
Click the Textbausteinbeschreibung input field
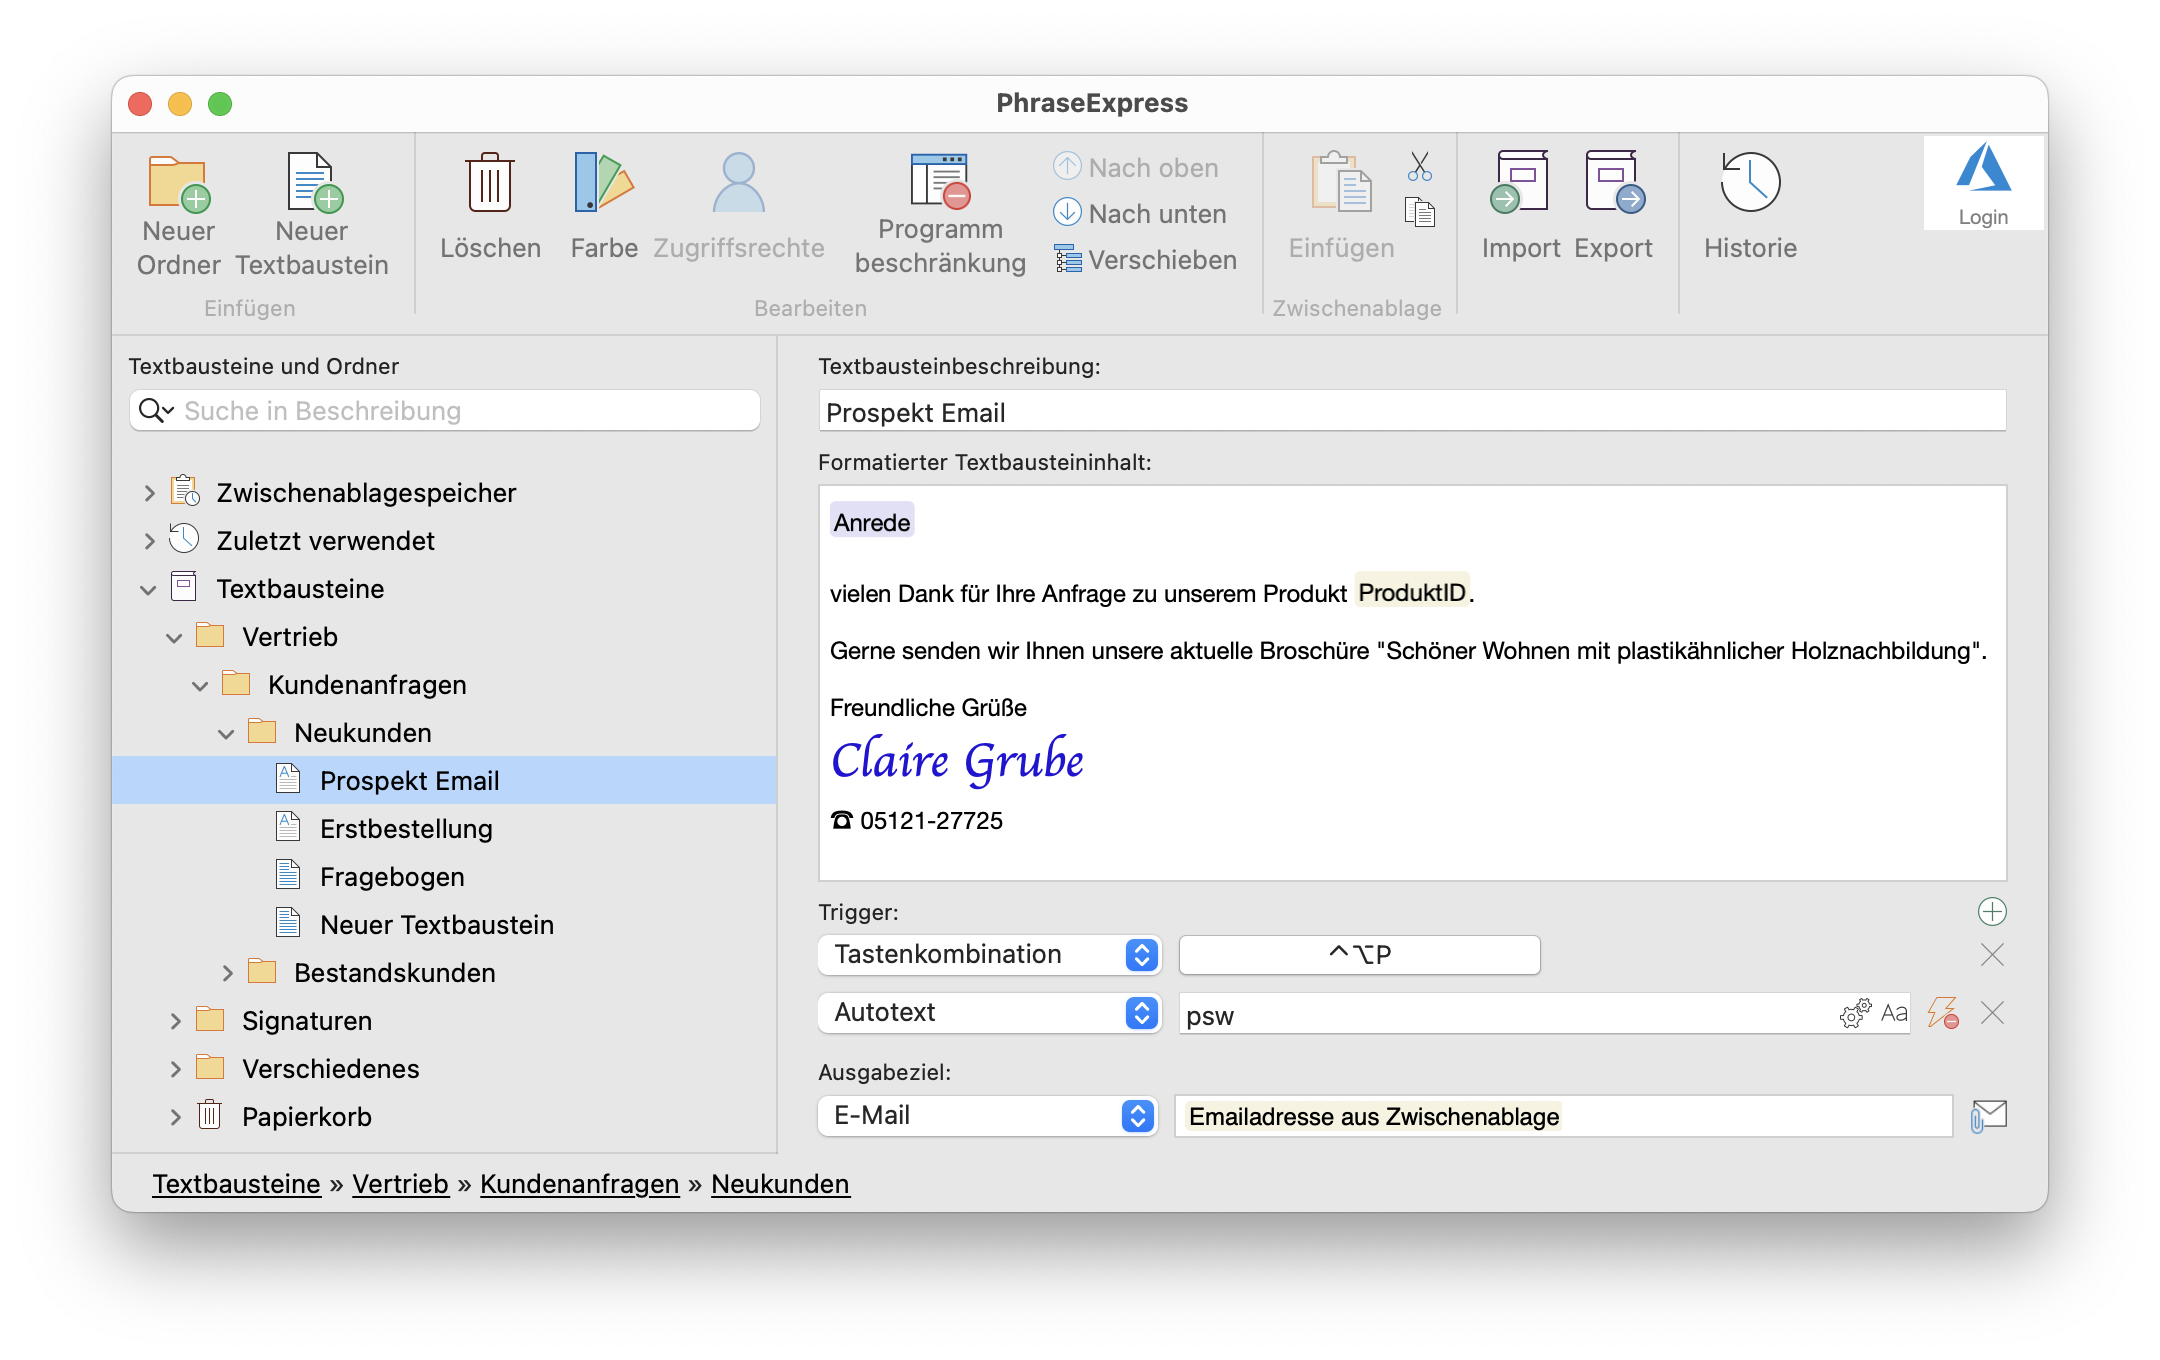pos(1412,411)
